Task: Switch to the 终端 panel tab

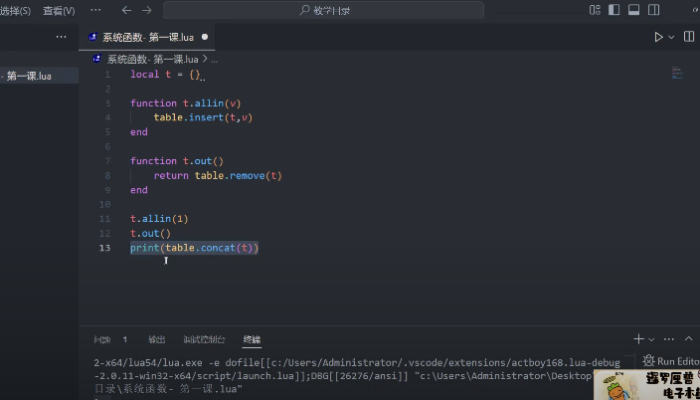Action: [251, 340]
